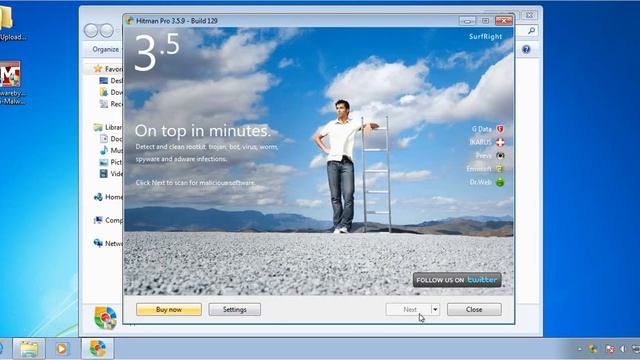Click Hitman Pro taskbar button
Screen dimensions: 640x360
coord(98,349)
